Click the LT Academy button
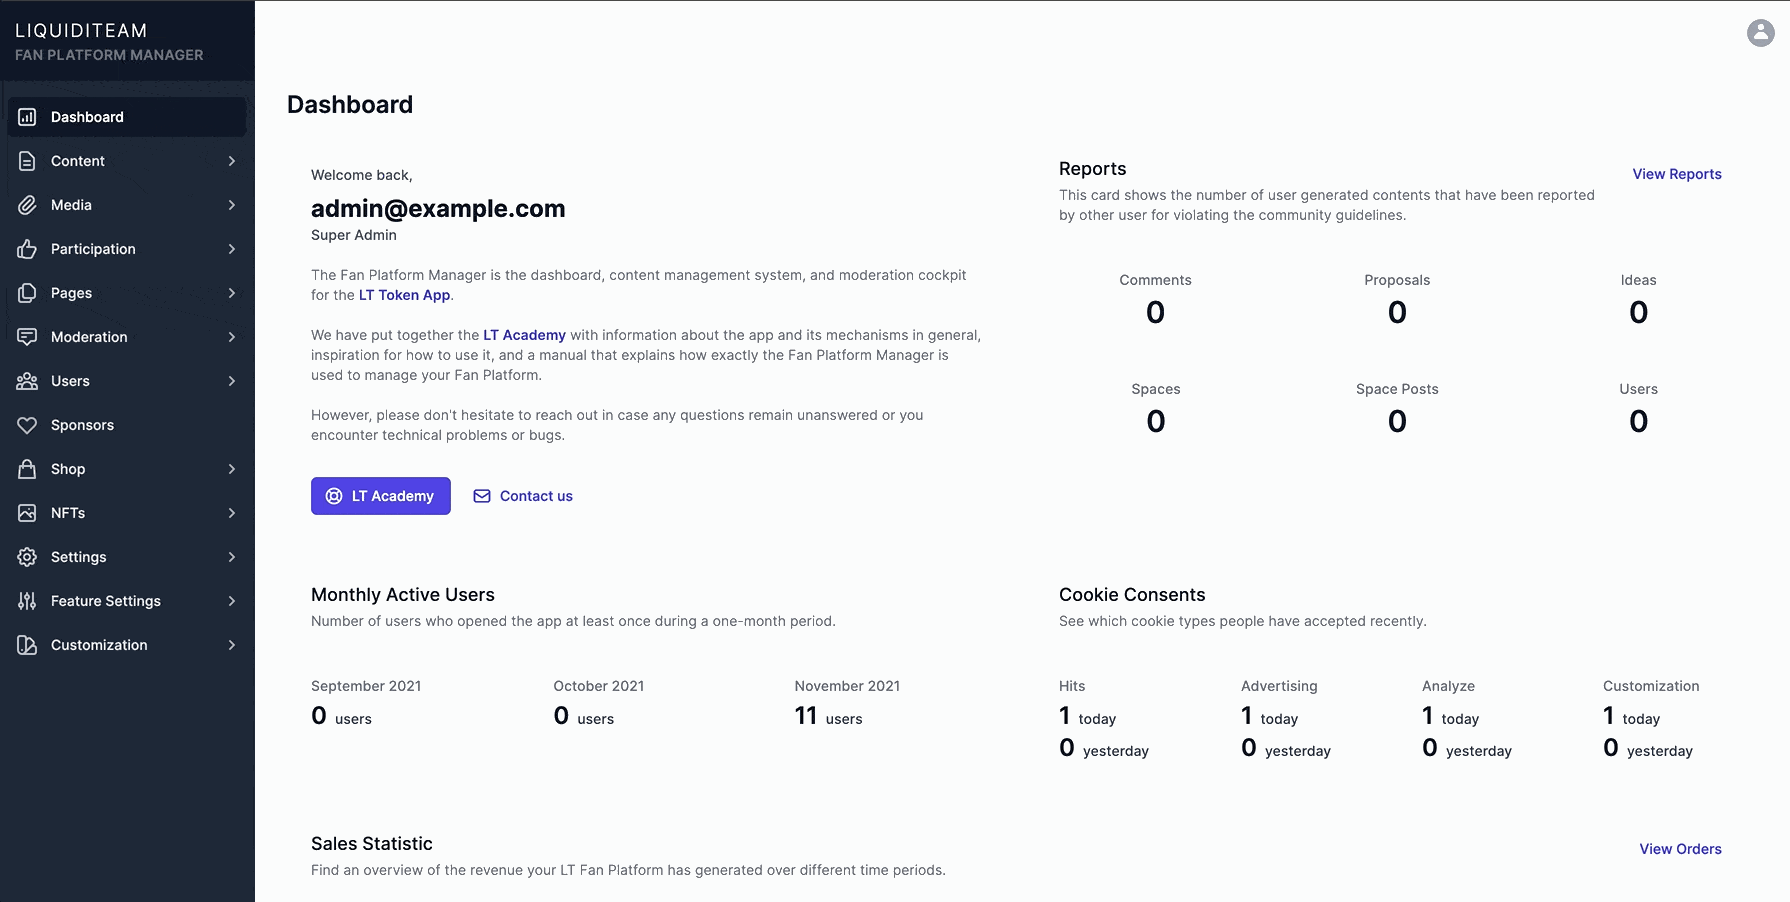Screen dimensions: 1790x902 pos(380,496)
